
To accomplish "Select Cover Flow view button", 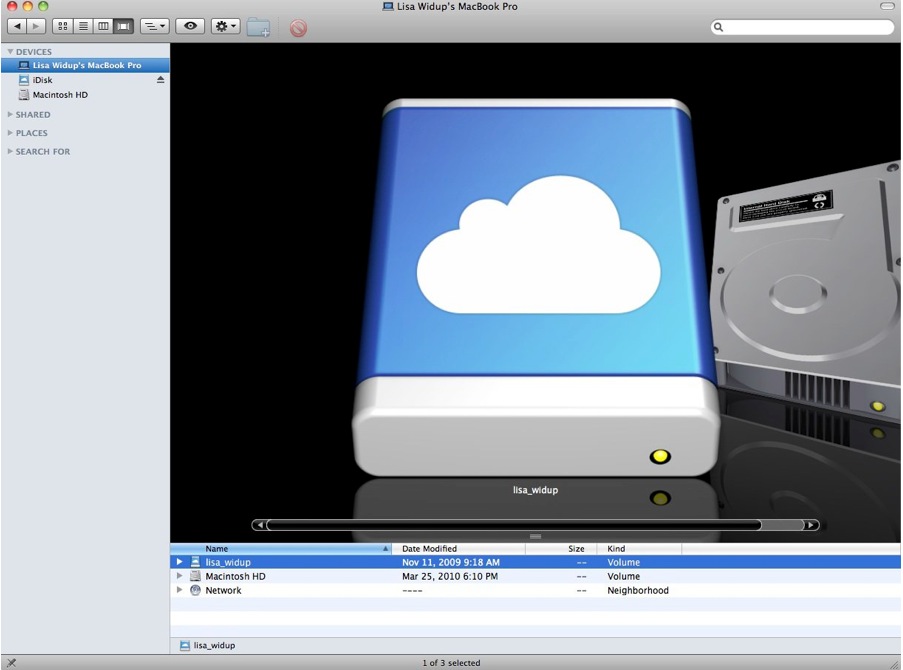I will tap(123, 26).
